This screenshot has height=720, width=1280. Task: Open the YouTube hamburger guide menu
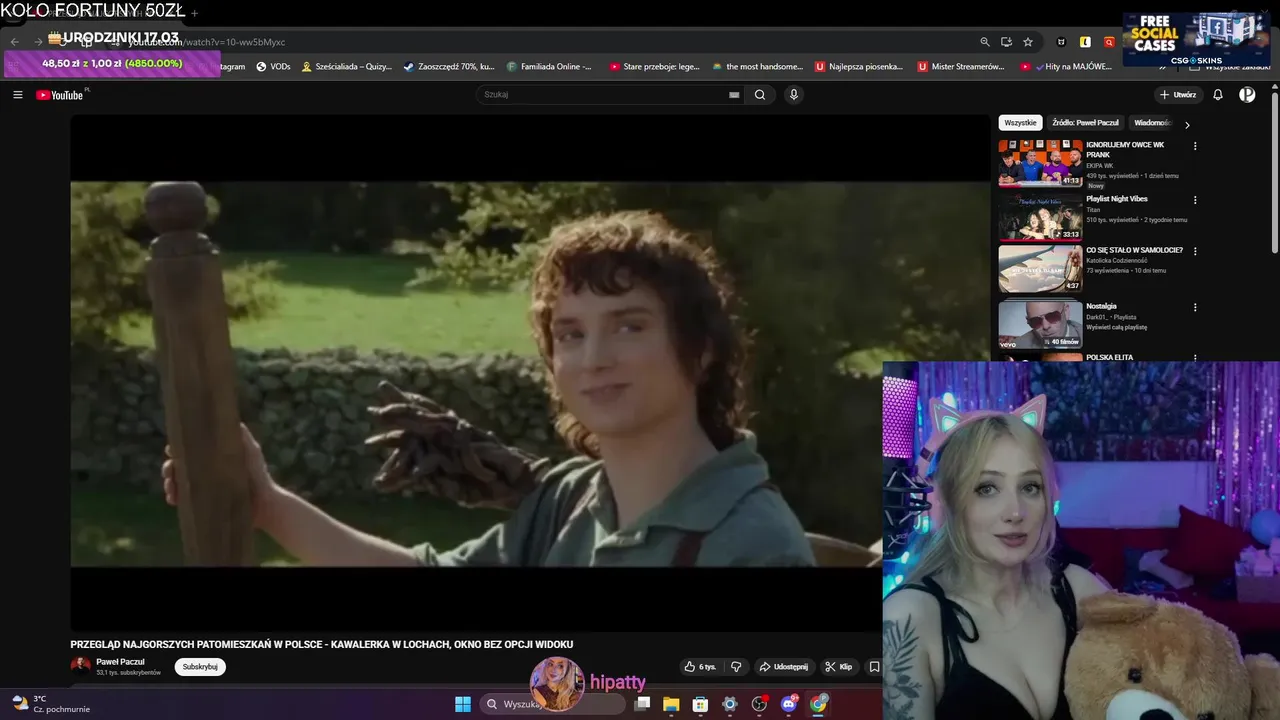18,95
